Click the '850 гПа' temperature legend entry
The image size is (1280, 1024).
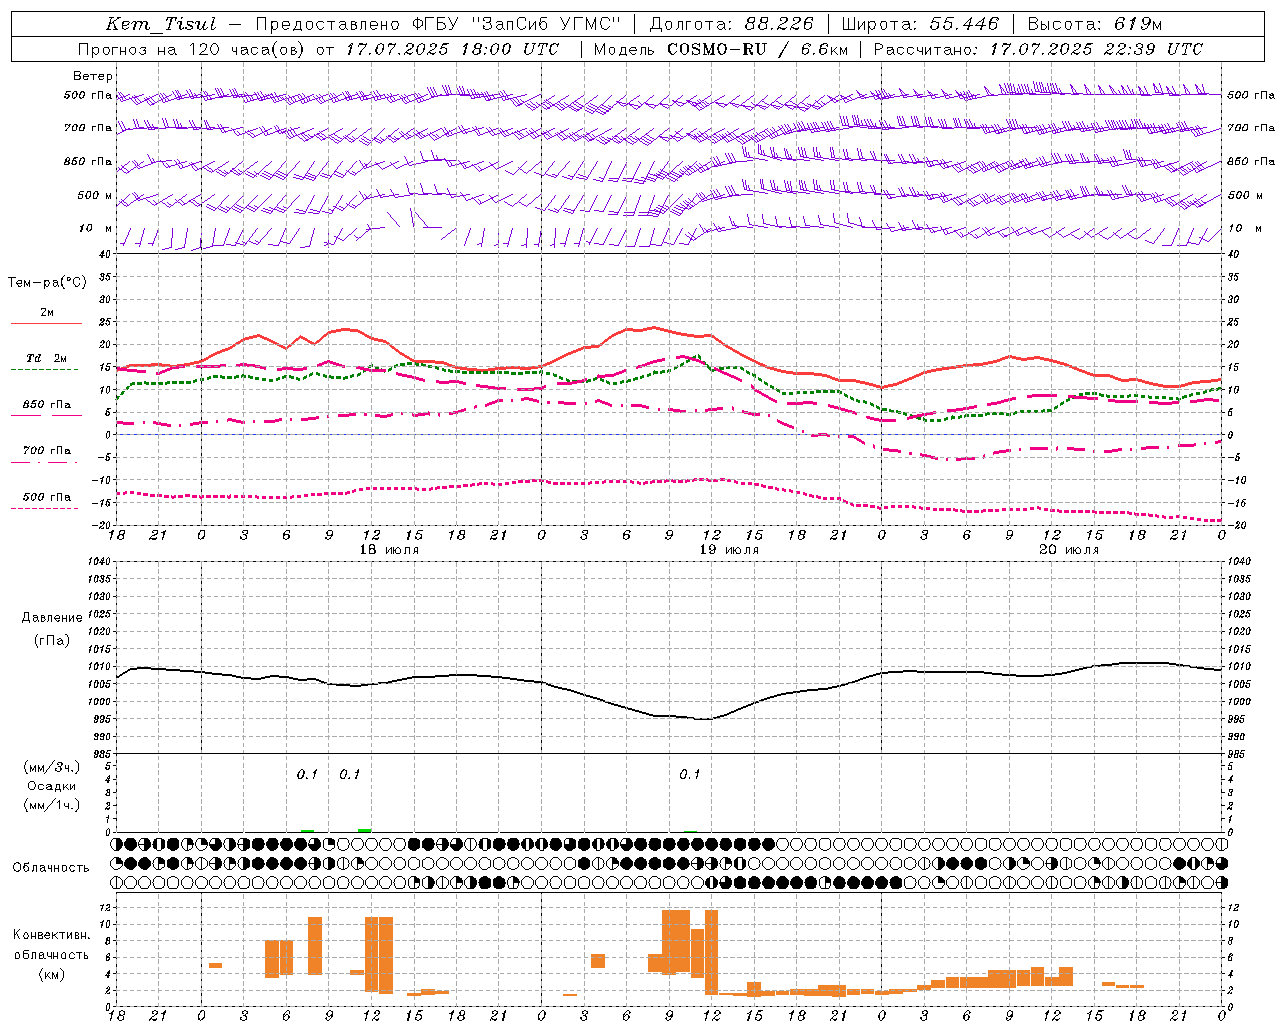click(47, 405)
